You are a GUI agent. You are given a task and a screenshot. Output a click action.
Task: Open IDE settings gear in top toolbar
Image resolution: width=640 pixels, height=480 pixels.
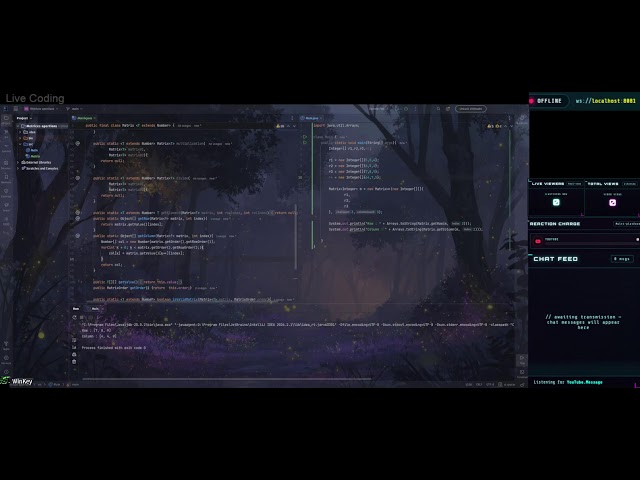coord(448,109)
